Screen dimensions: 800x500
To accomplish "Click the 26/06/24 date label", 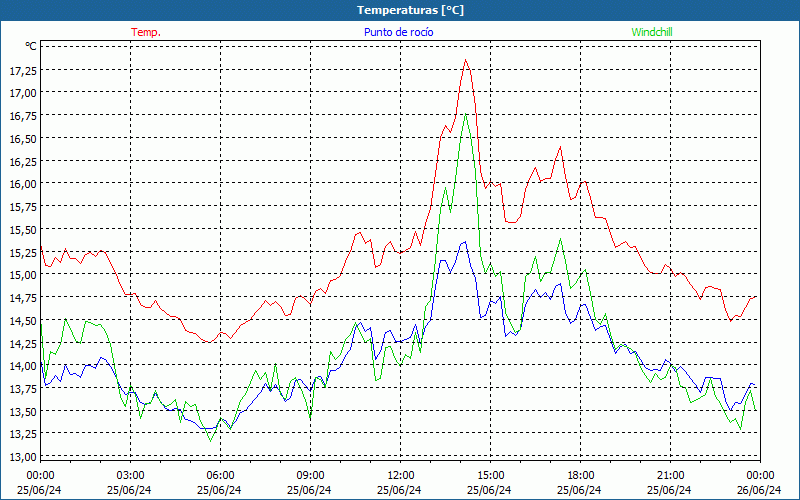I will 760,490.
